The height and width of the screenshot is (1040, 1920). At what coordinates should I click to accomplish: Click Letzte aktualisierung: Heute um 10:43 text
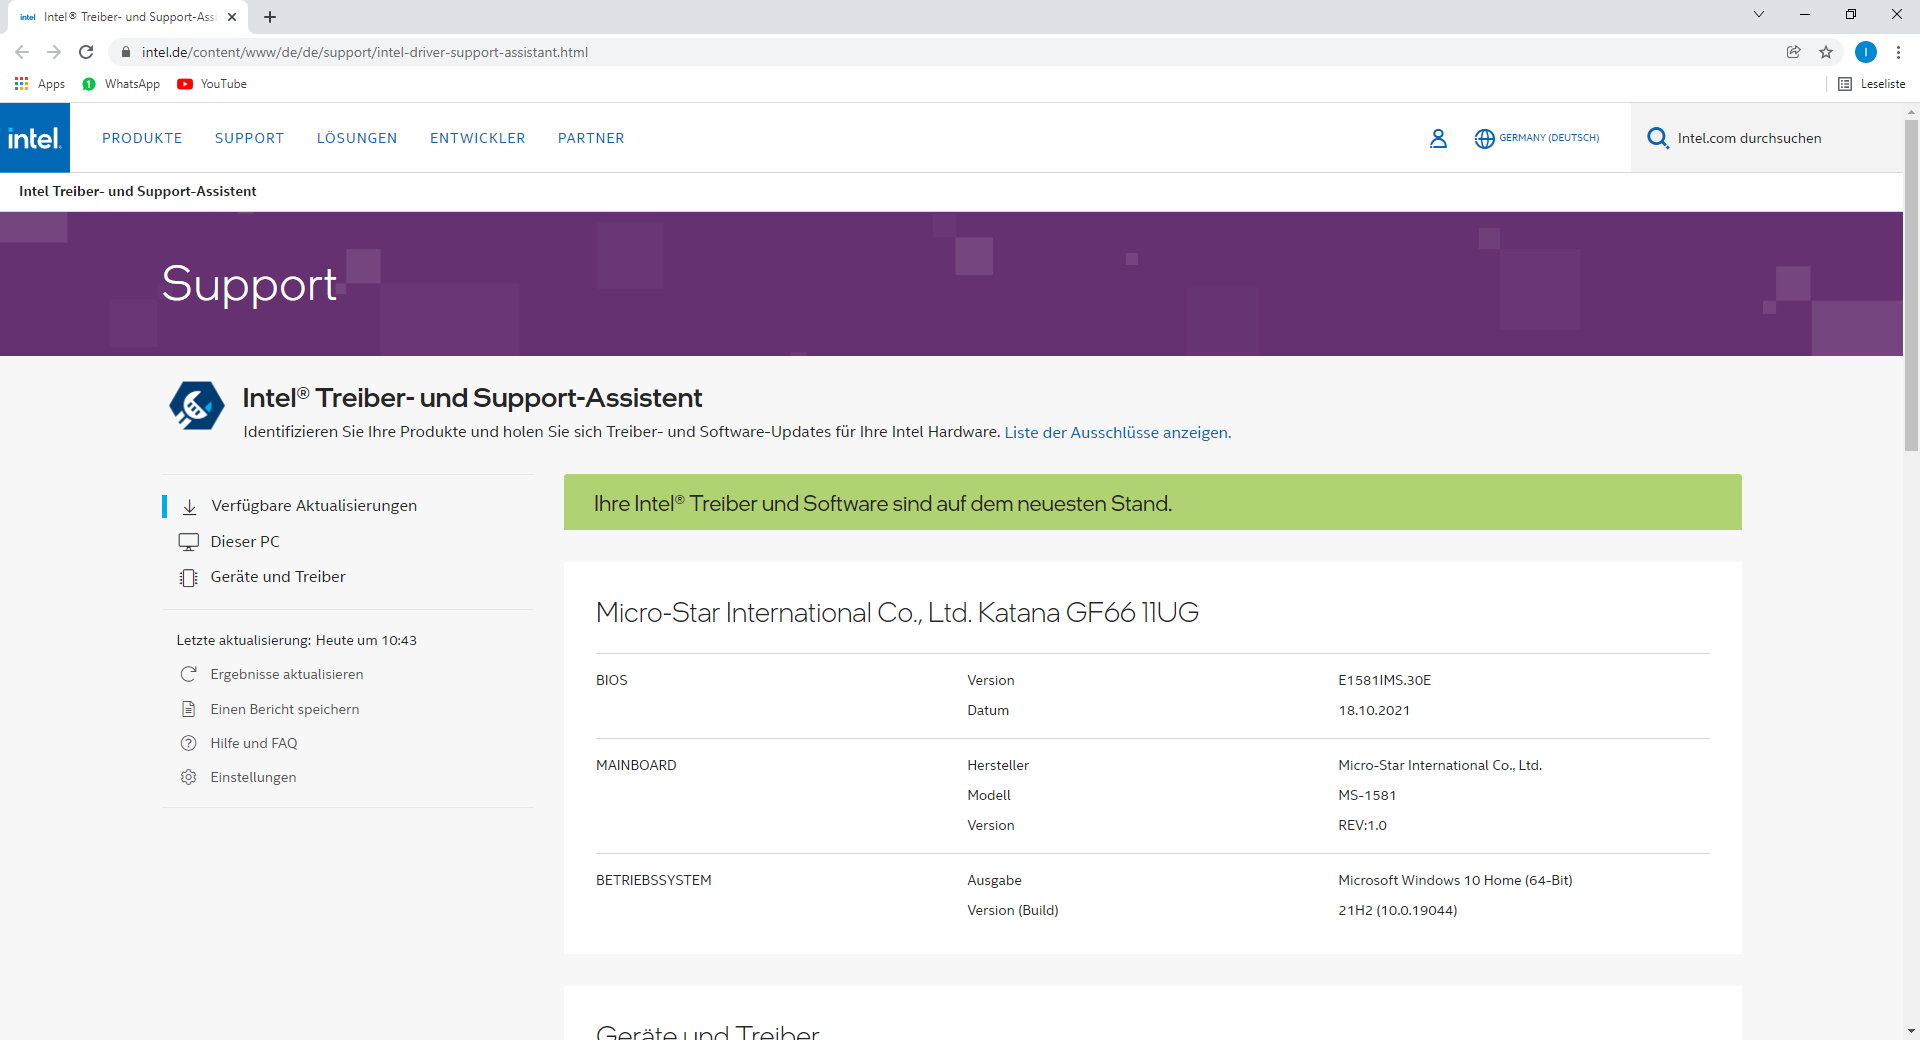click(x=297, y=640)
